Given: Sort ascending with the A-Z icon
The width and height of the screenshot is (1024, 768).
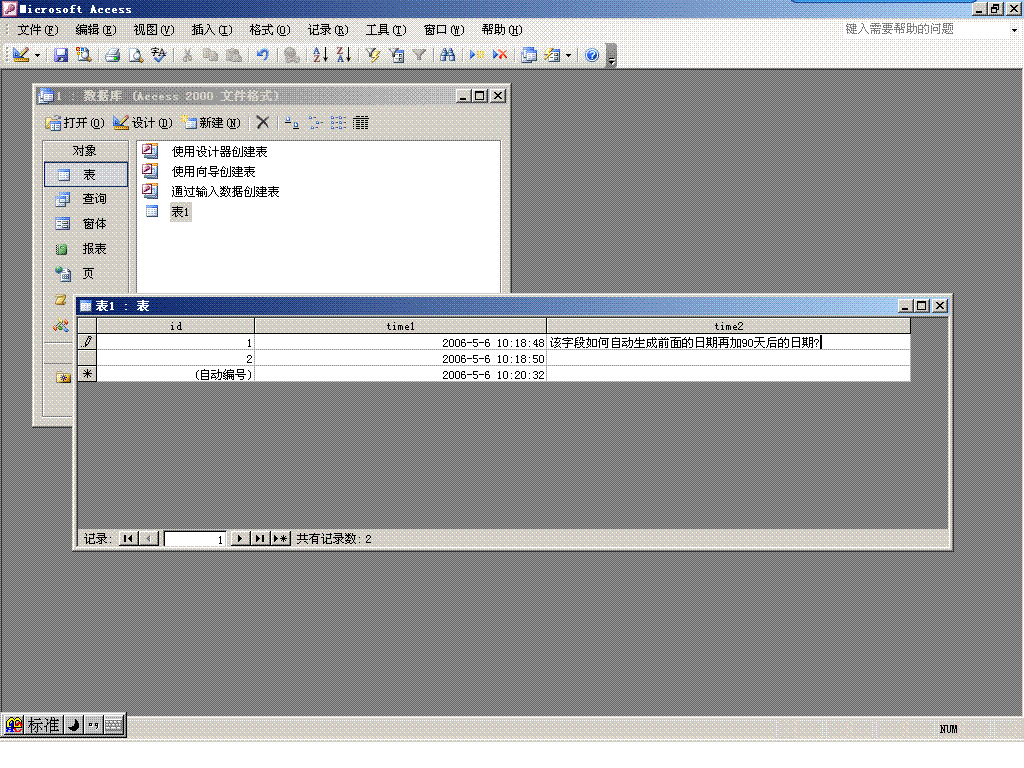Looking at the screenshot, I should (x=320, y=56).
